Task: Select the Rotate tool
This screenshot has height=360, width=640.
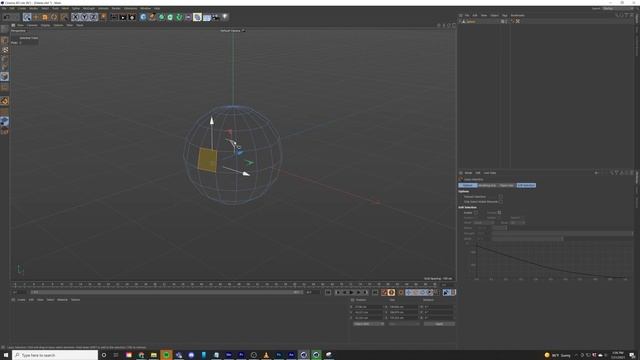Action: (54, 17)
